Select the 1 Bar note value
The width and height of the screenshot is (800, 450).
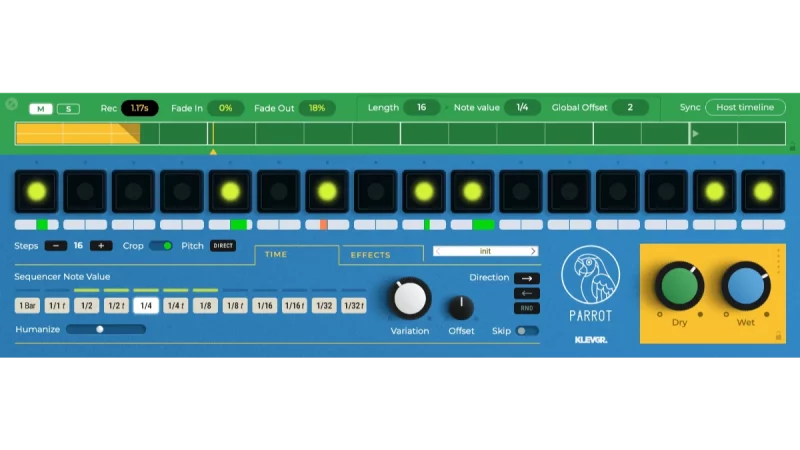(27, 306)
